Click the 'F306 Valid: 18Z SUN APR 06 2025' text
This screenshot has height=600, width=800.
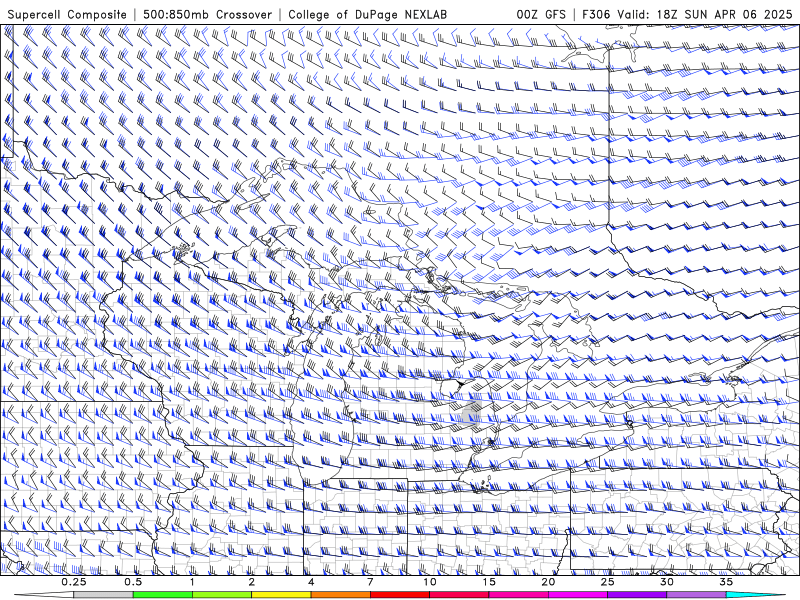(x=687, y=14)
